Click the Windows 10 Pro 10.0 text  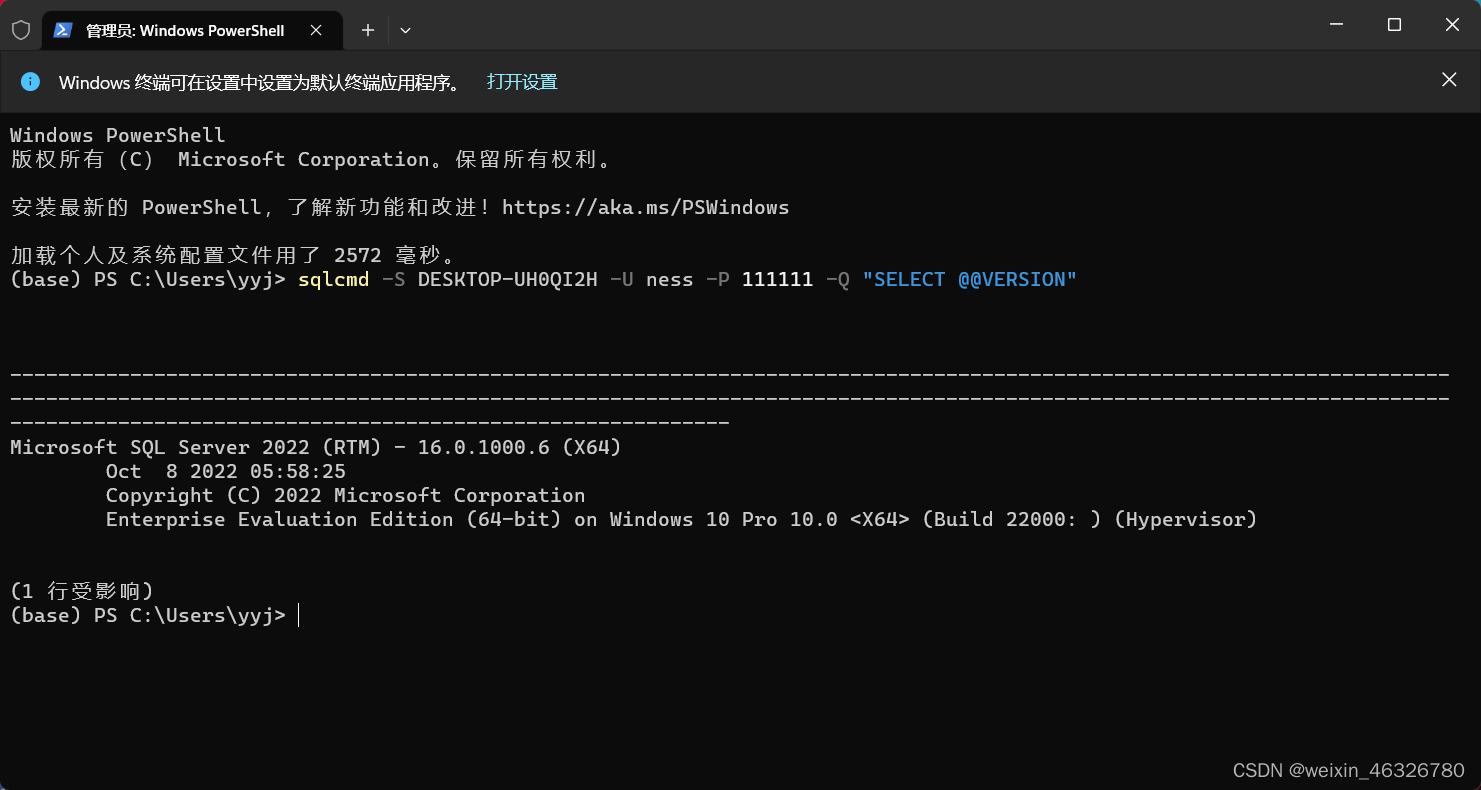(x=724, y=519)
